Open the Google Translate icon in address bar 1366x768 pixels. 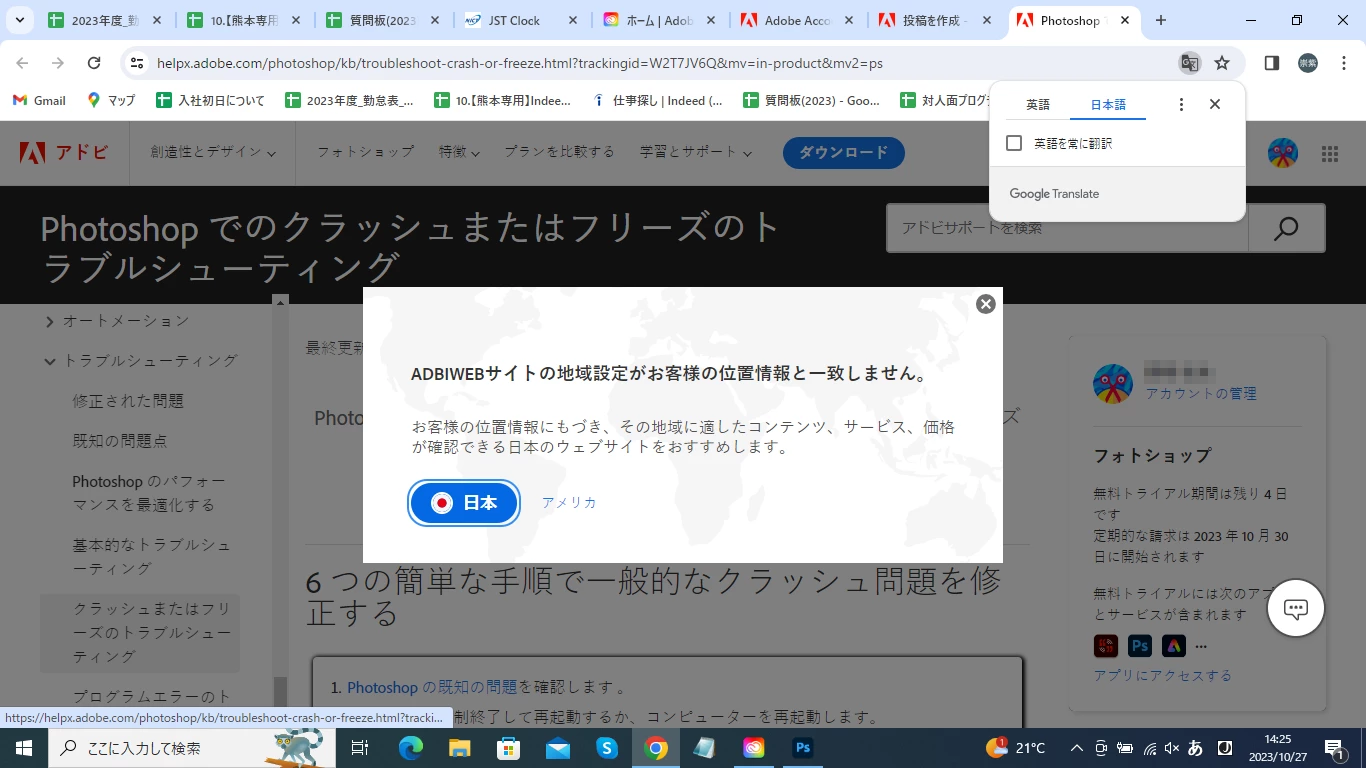tap(1189, 63)
